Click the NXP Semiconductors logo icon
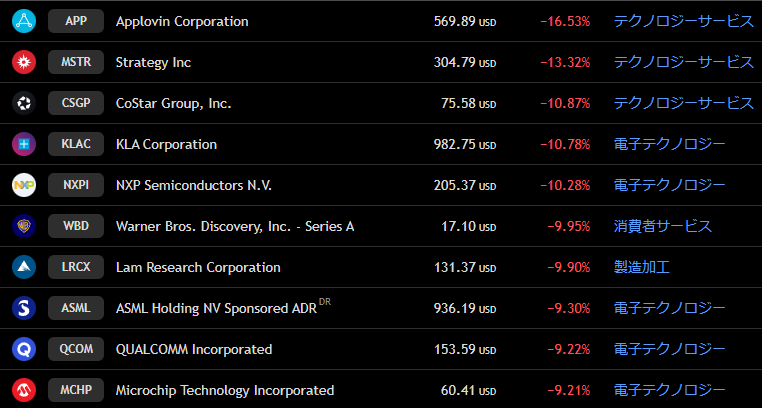 [x=24, y=185]
